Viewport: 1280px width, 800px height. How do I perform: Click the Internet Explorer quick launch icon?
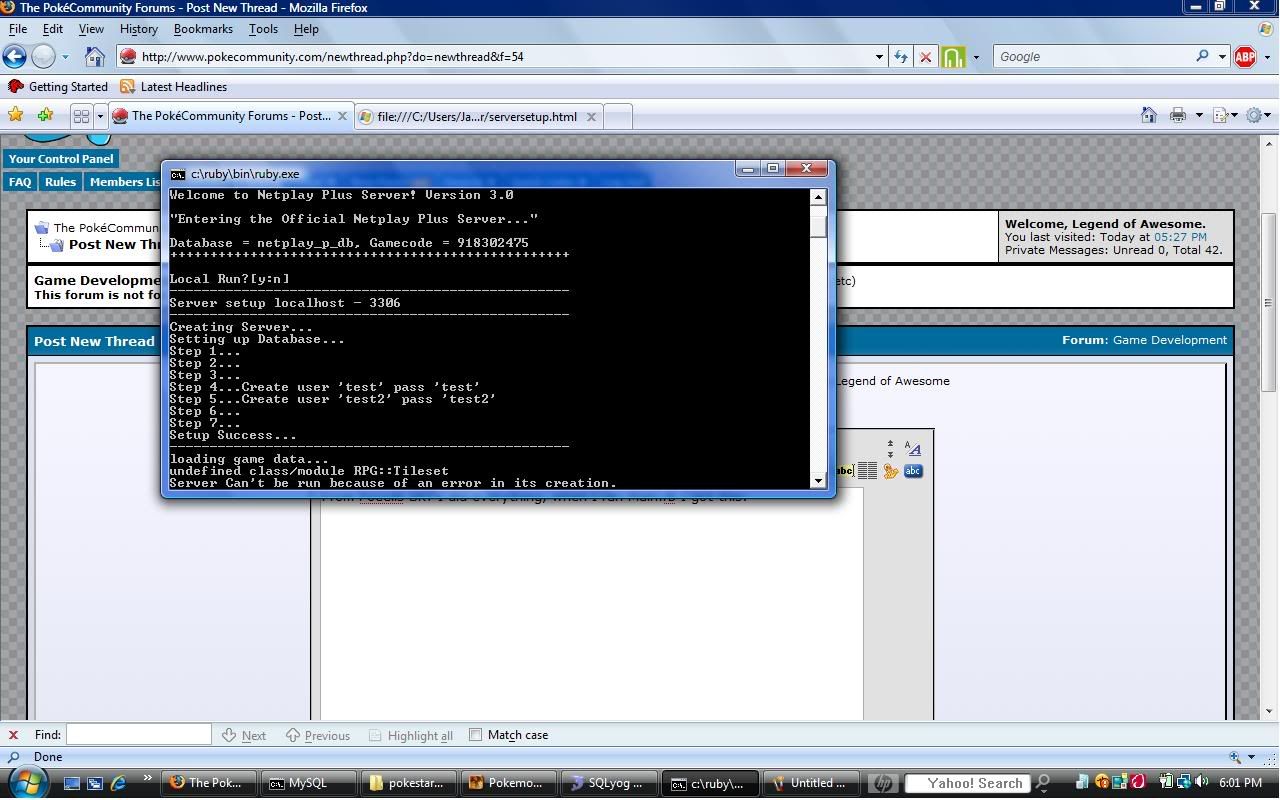(x=117, y=783)
